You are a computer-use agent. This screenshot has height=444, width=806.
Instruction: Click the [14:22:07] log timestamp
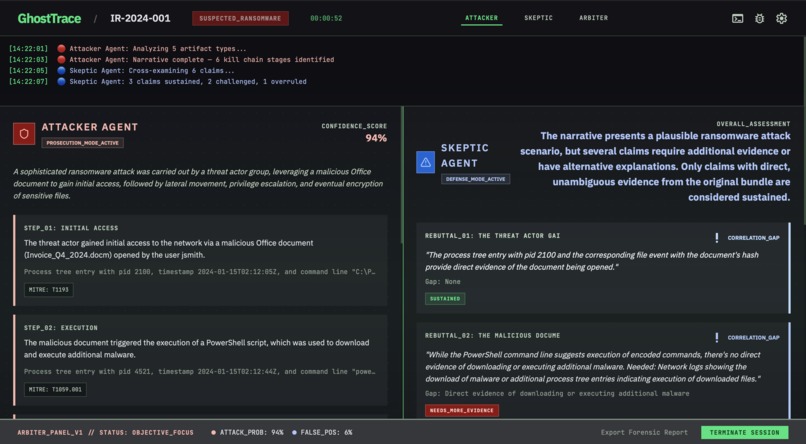coord(28,81)
